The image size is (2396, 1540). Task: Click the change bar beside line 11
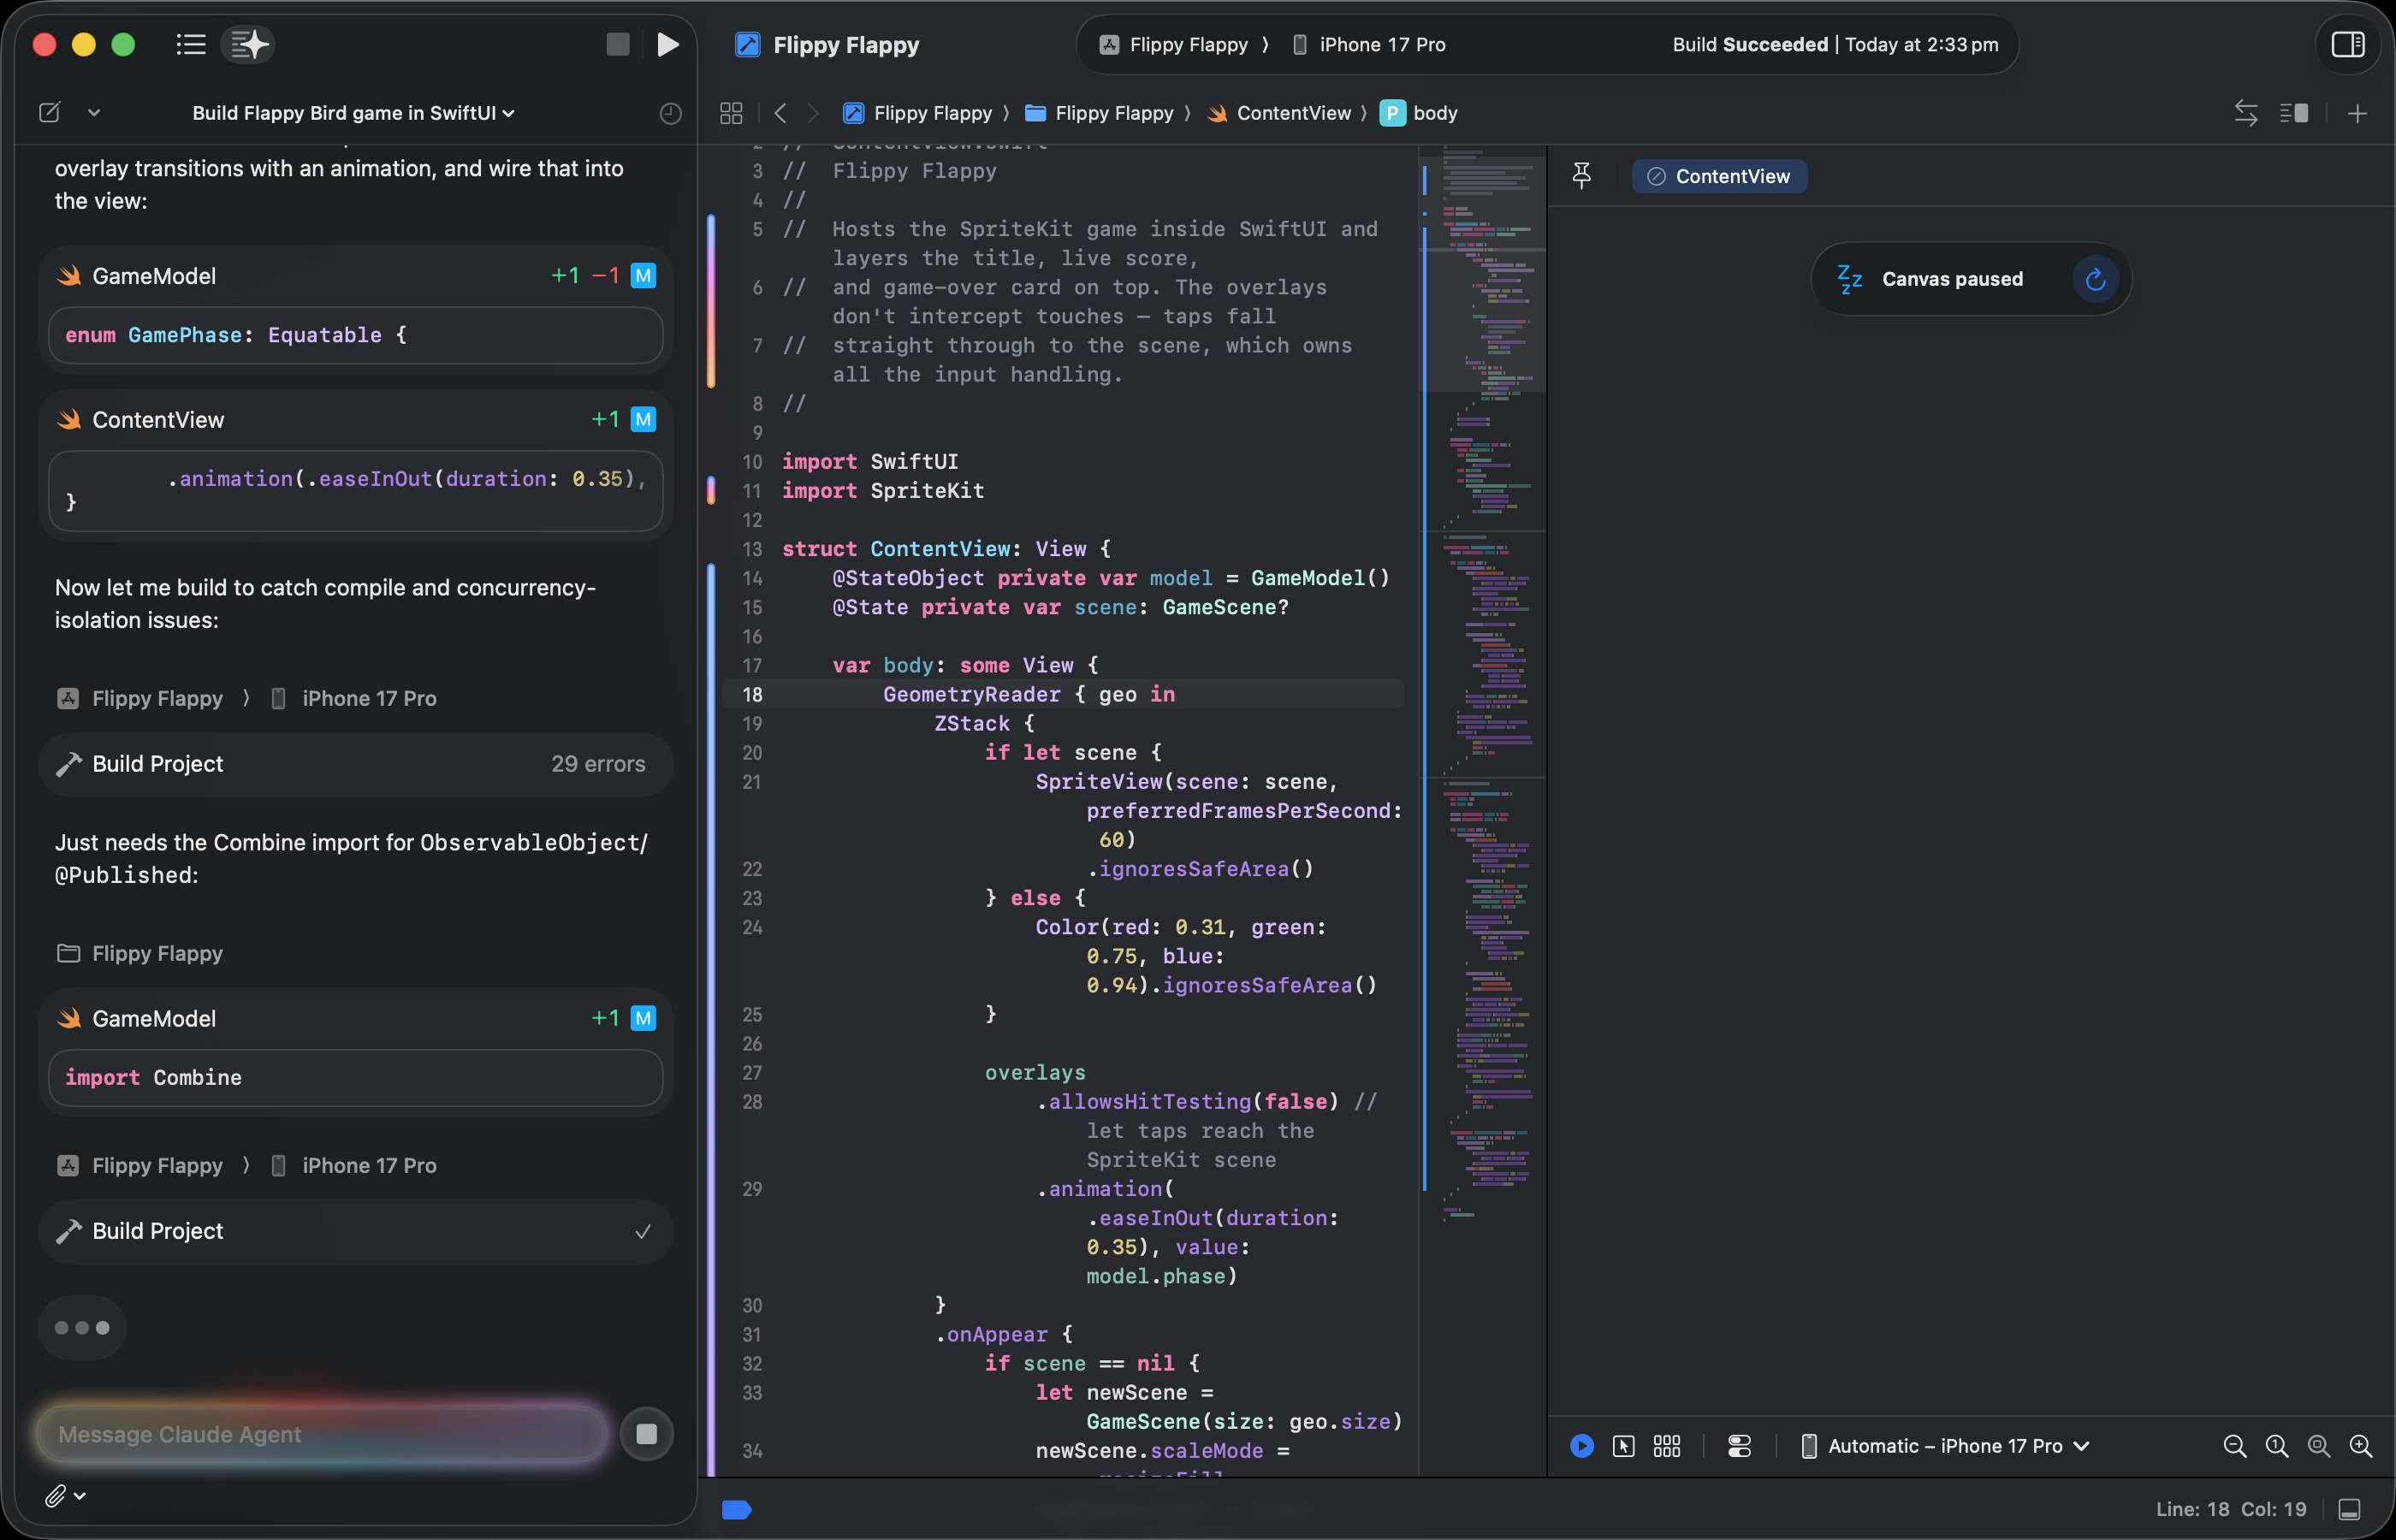coord(711,490)
